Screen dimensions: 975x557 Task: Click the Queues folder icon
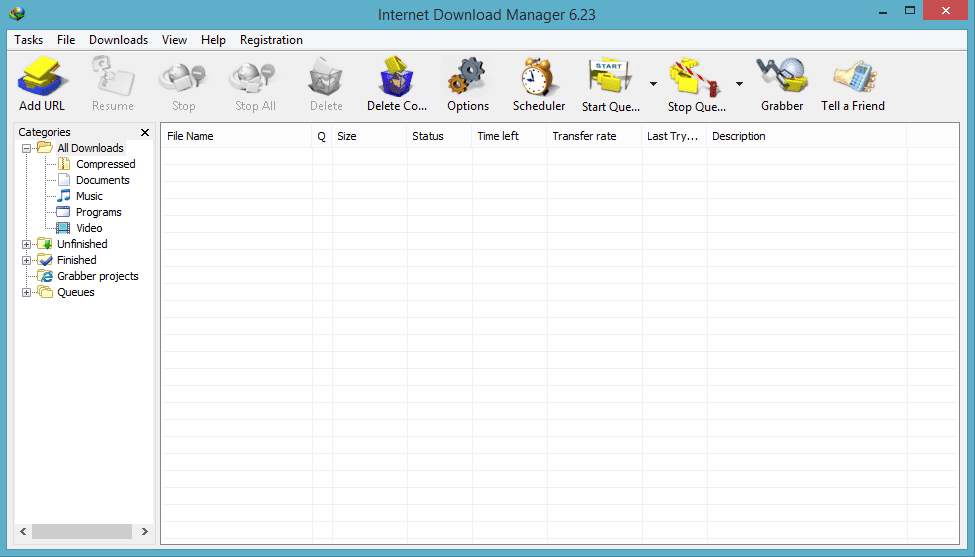[44, 292]
